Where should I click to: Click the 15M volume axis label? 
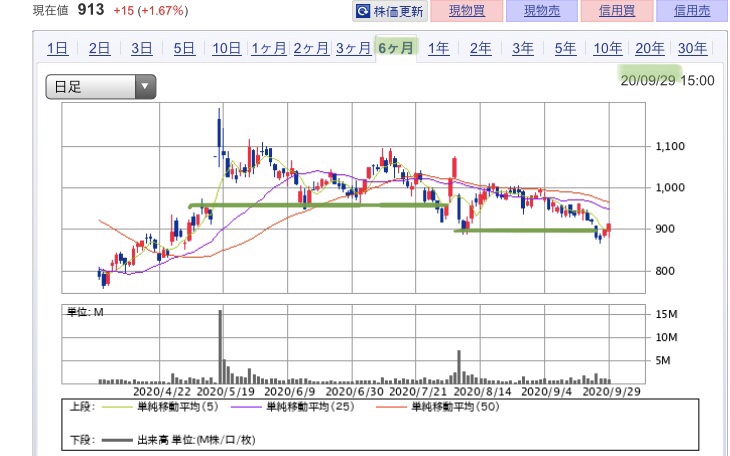666,314
